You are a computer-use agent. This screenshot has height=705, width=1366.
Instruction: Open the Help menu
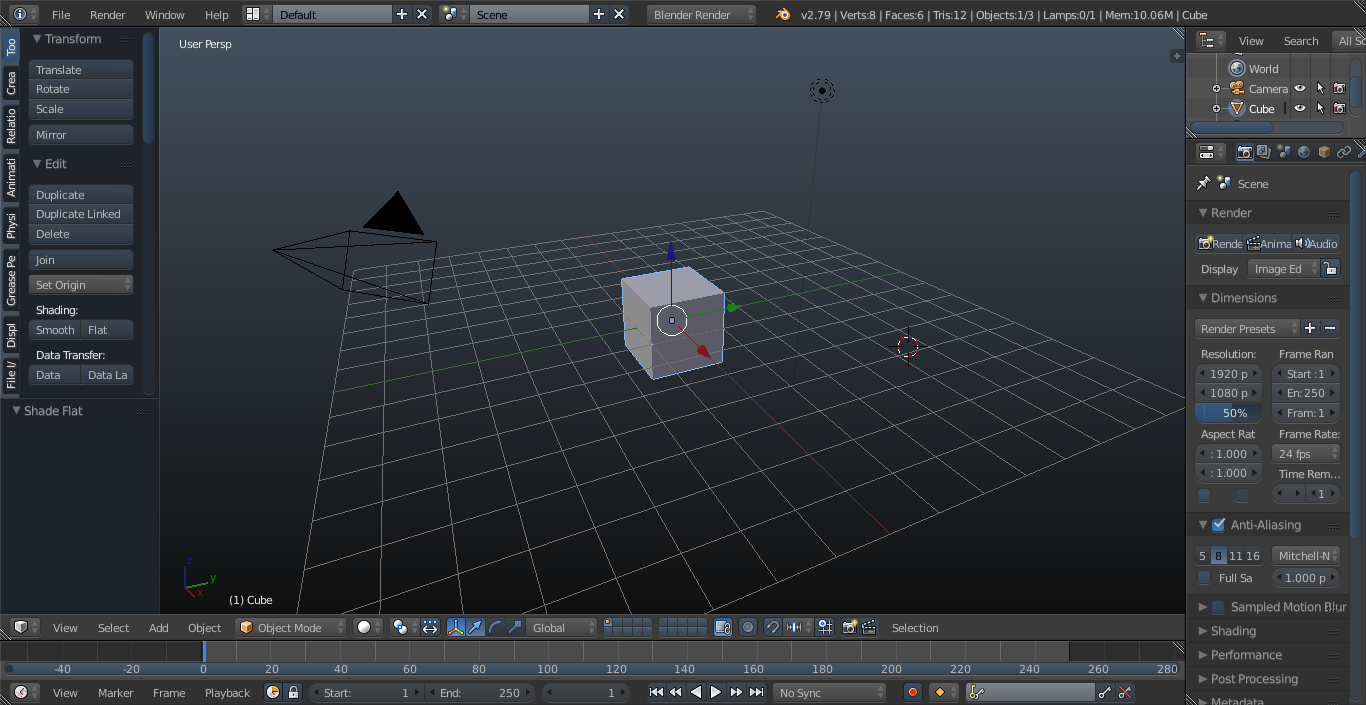[x=216, y=14]
